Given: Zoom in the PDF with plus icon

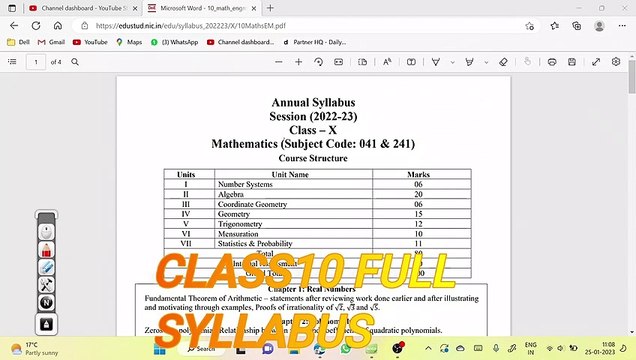Looking at the screenshot, I should 299,62.
